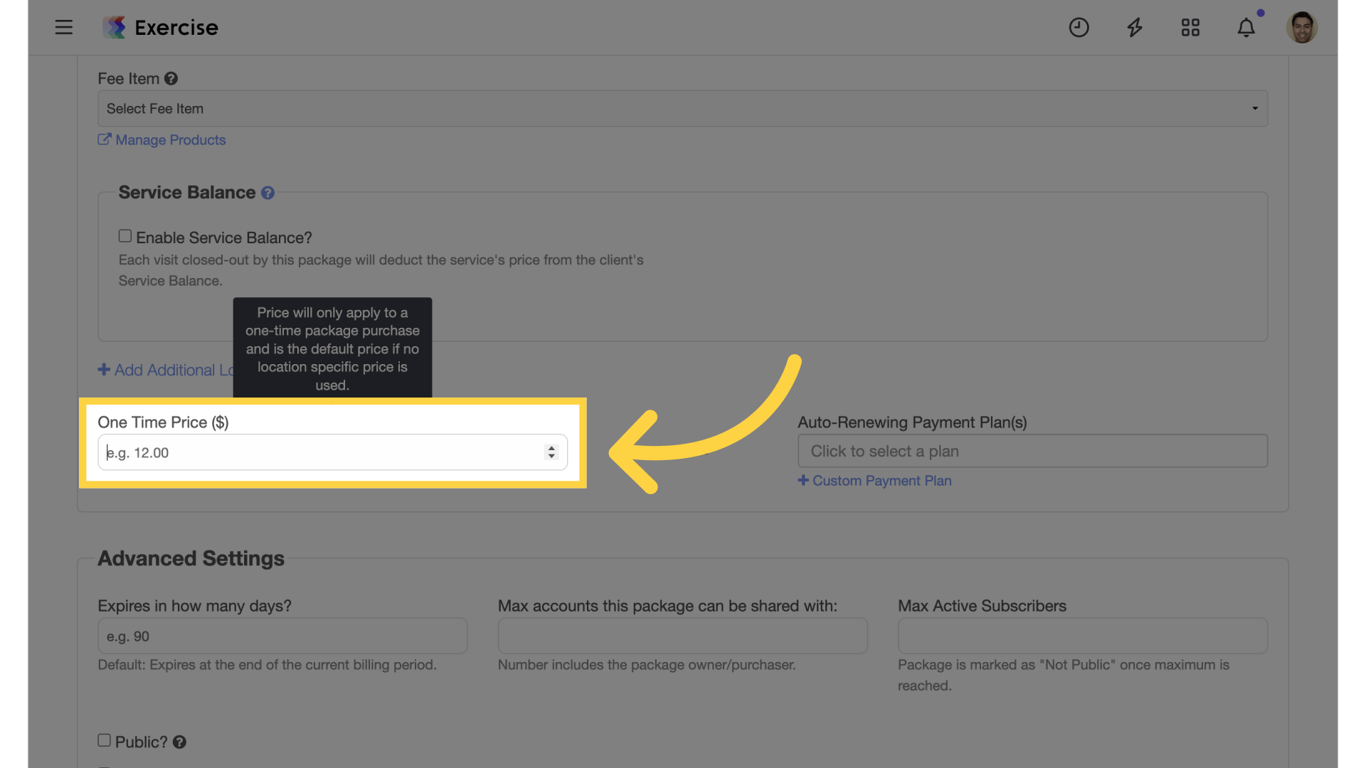This screenshot has width=1366, height=768.
Task: Click the Exercise logo icon
Action: click(114, 27)
